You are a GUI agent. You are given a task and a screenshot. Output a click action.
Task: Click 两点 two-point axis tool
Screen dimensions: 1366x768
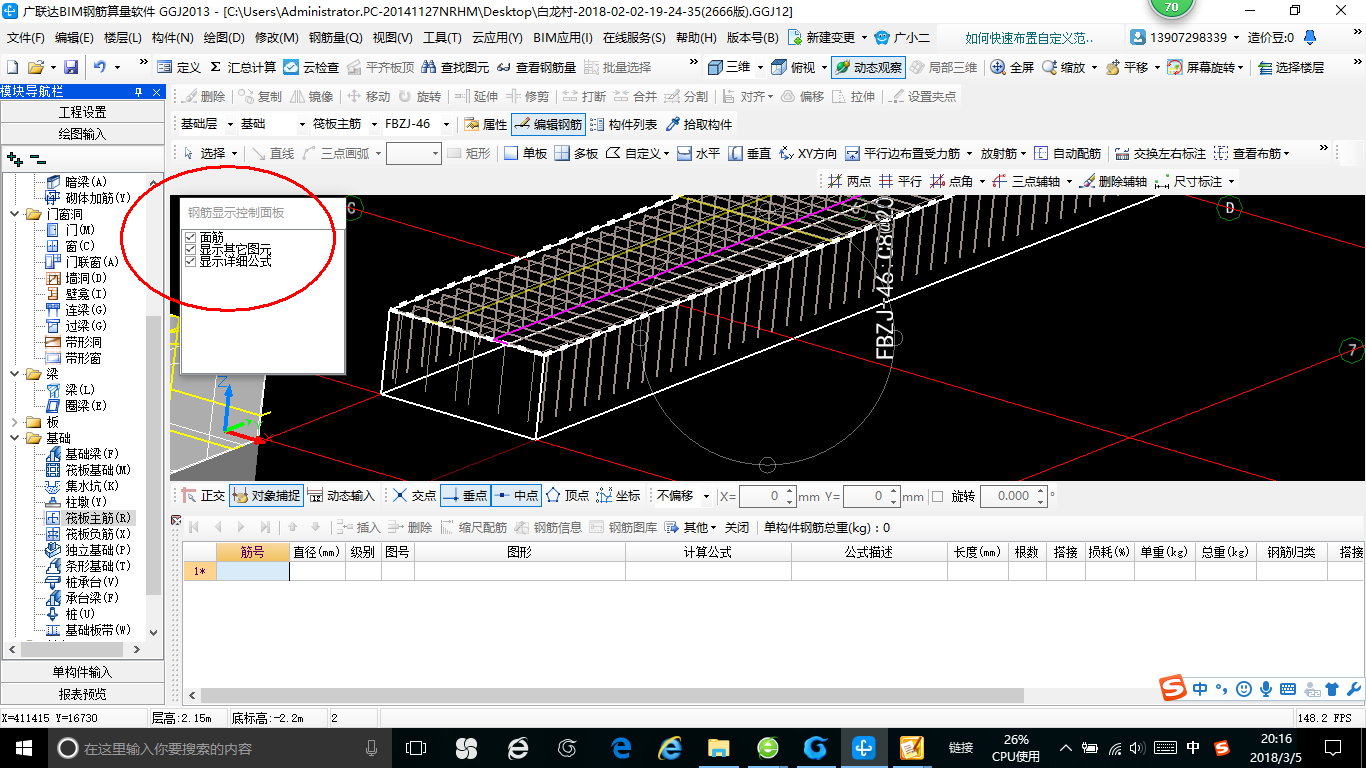[x=849, y=181]
